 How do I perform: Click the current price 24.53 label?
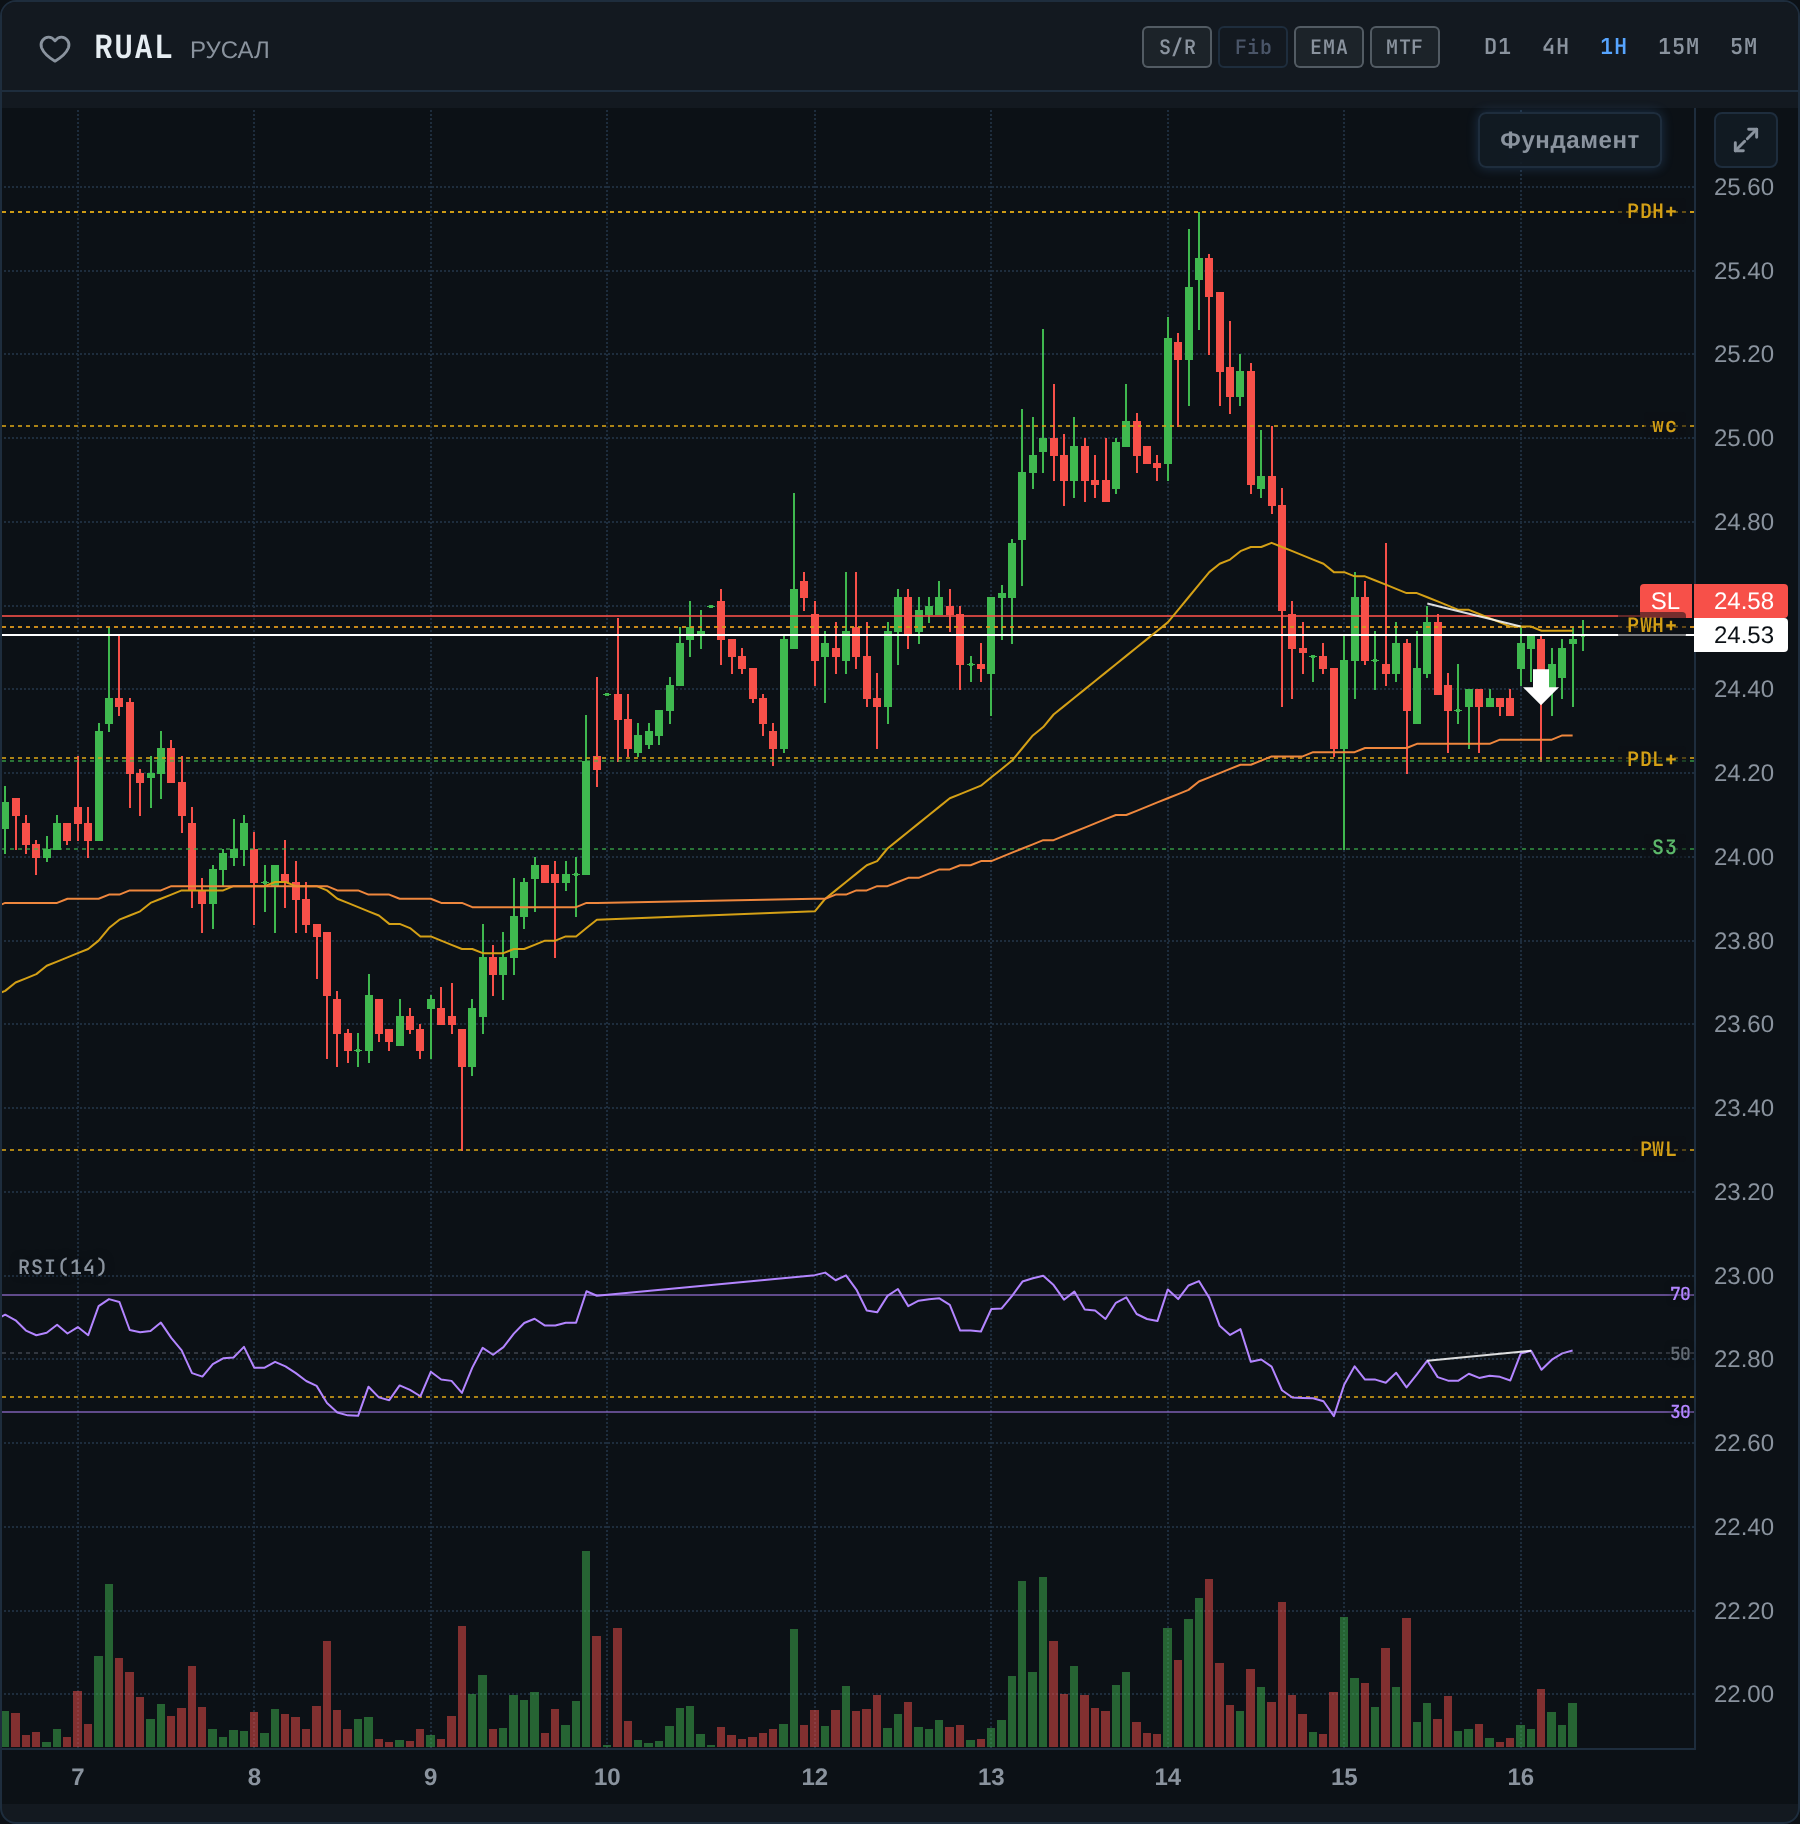pyautogui.click(x=1741, y=635)
